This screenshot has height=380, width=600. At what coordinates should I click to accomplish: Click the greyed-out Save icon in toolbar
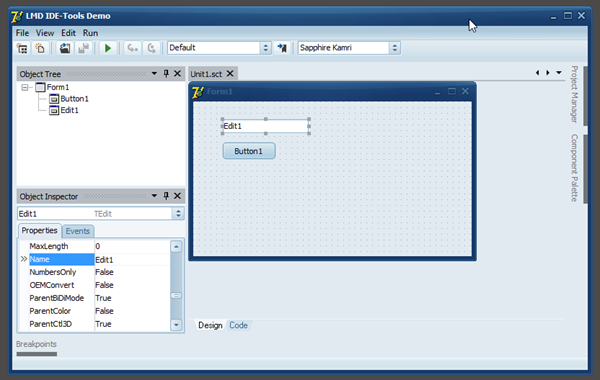click(83, 48)
